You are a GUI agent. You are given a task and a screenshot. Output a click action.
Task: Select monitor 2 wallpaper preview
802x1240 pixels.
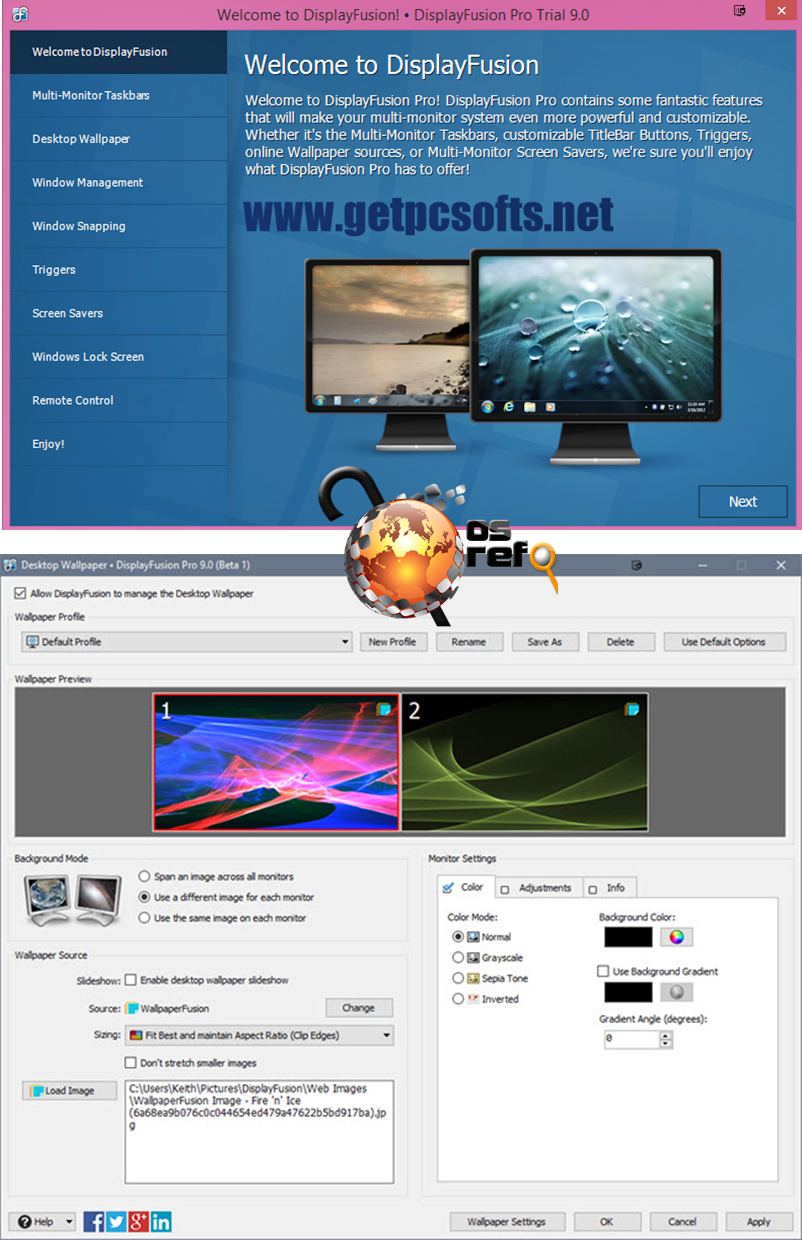pyautogui.click(x=525, y=762)
